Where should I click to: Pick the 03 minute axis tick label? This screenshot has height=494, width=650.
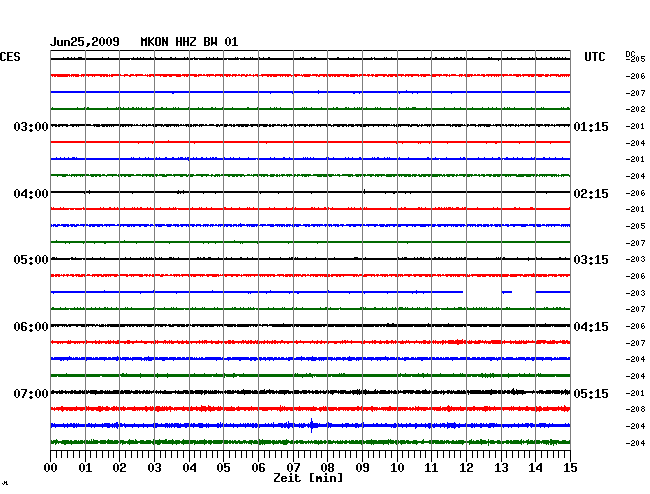pyautogui.click(x=154, y=468)
